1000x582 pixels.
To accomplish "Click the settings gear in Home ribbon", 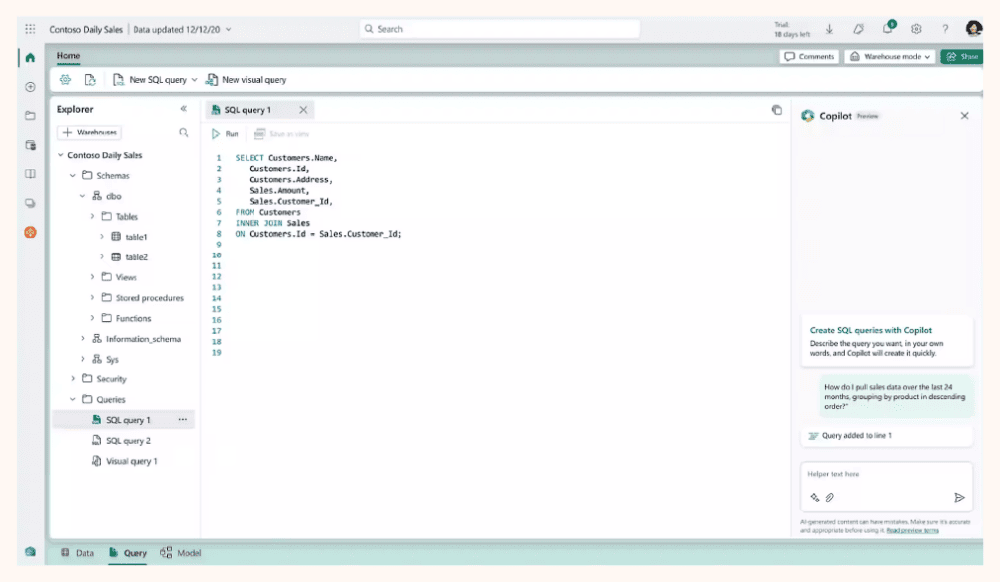I will (x=65, y=80).
